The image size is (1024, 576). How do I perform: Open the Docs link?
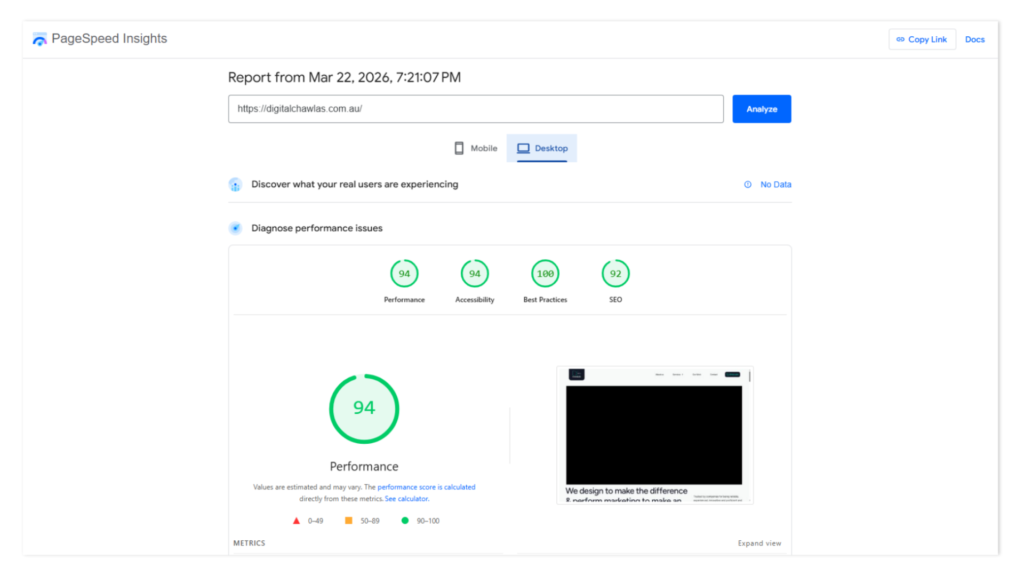tap(974, 39)
